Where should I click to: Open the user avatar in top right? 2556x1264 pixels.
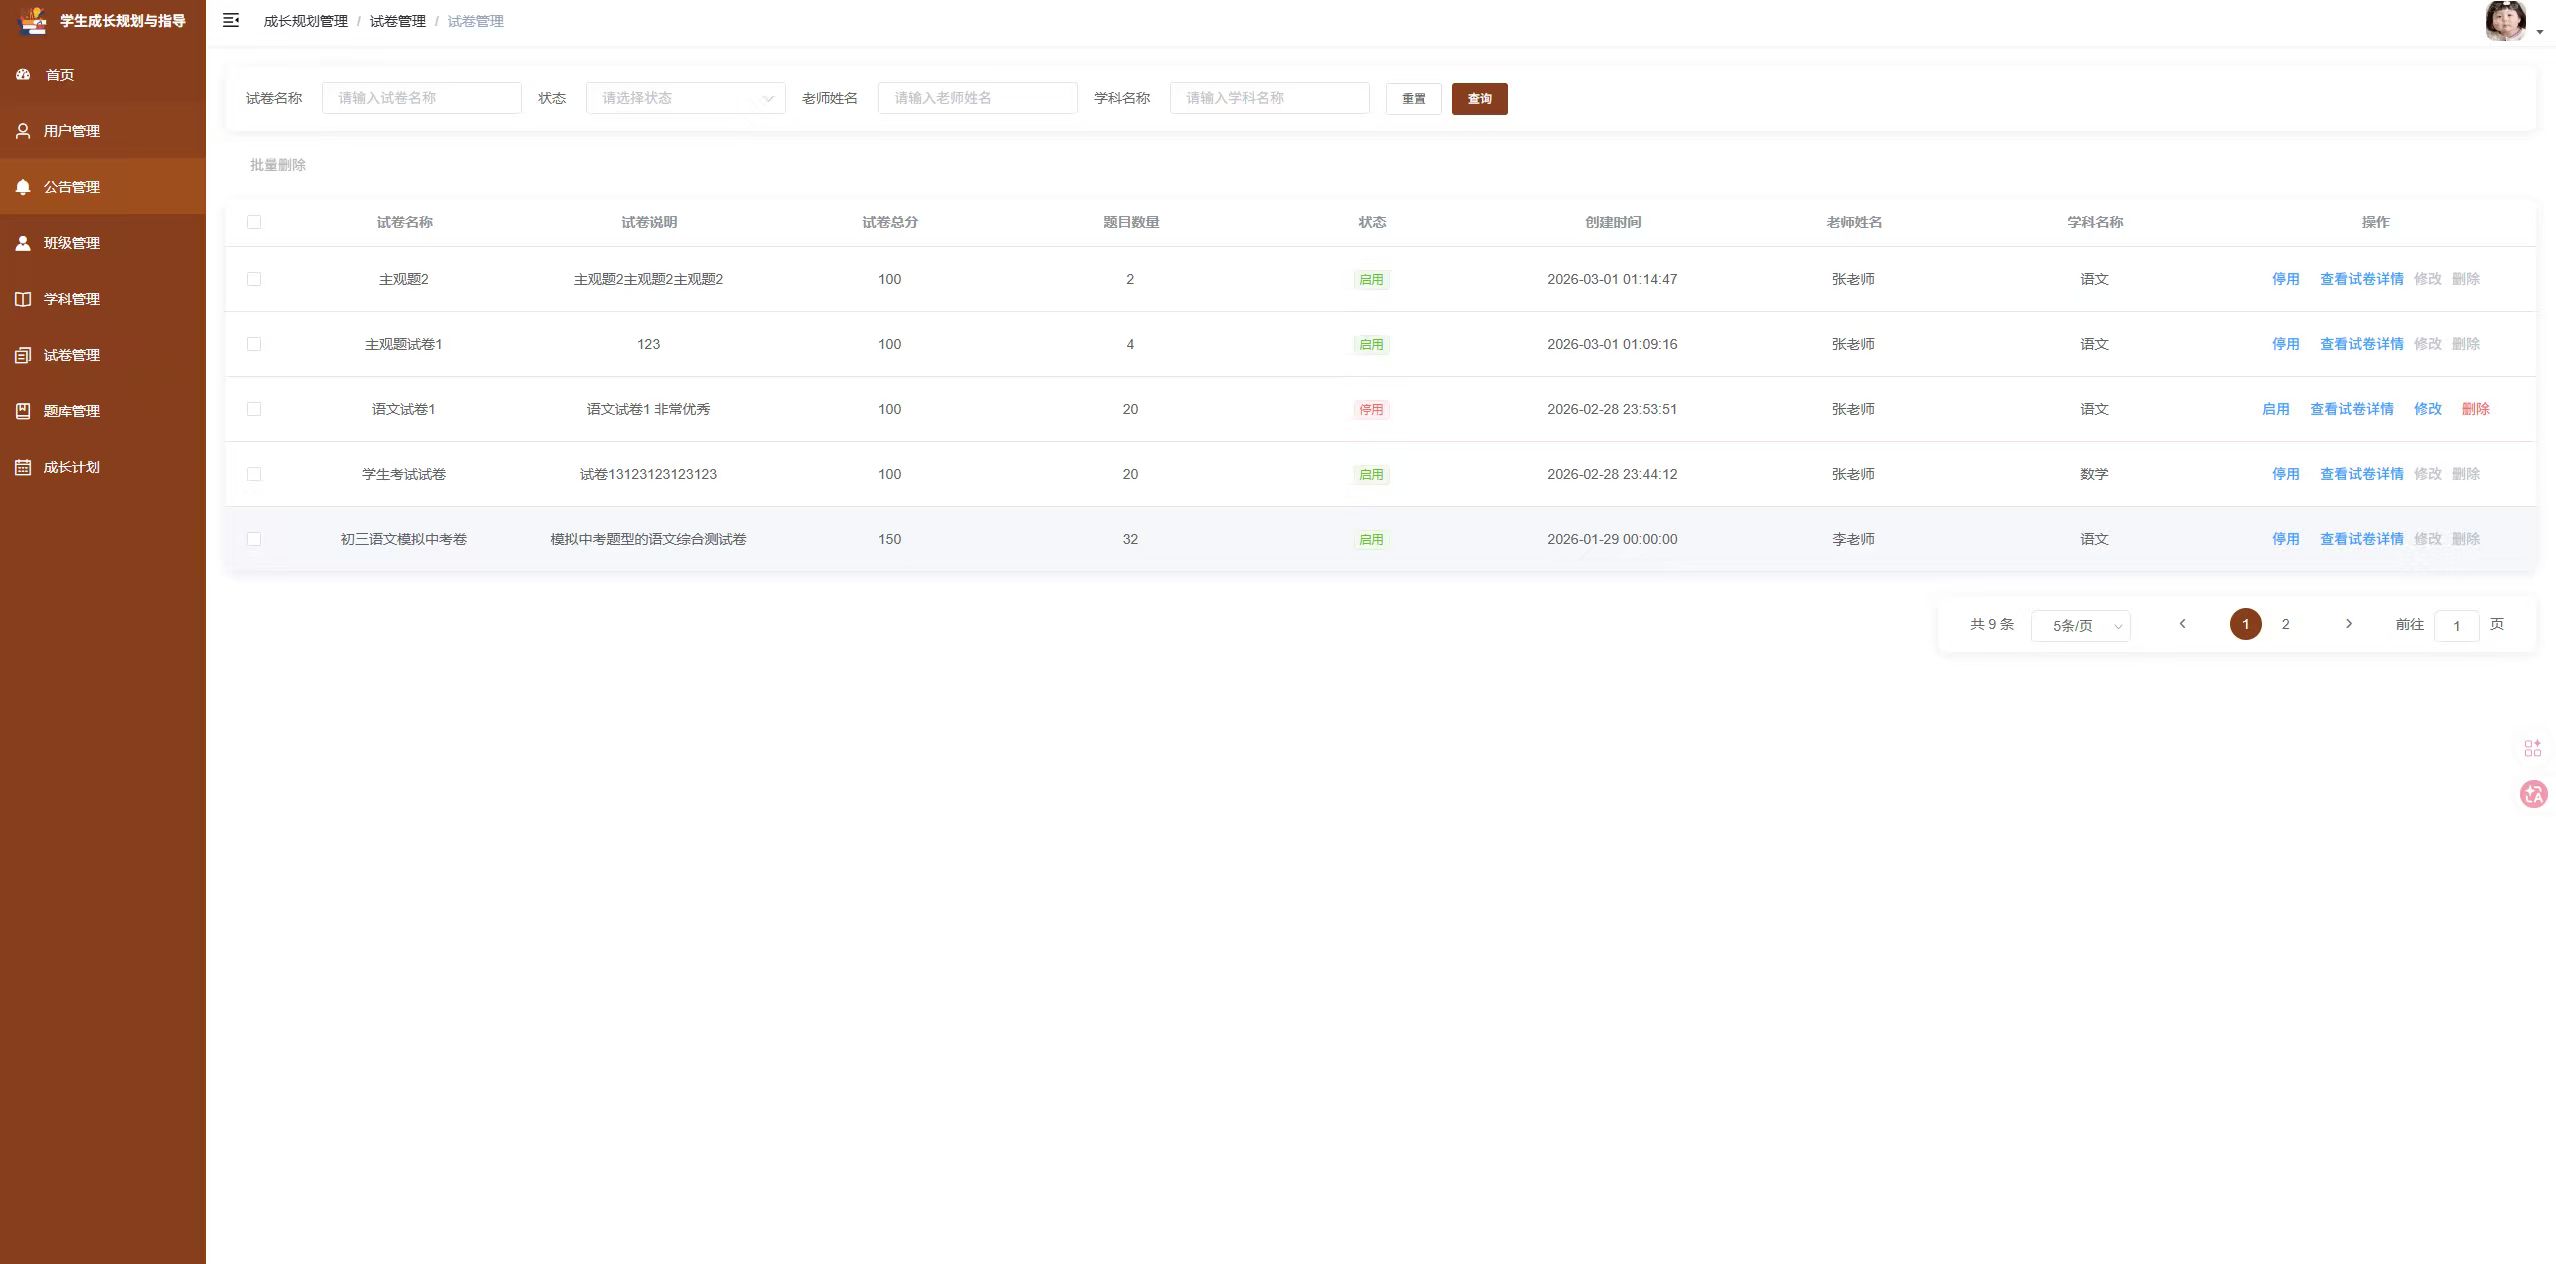tap(2505, 21)
